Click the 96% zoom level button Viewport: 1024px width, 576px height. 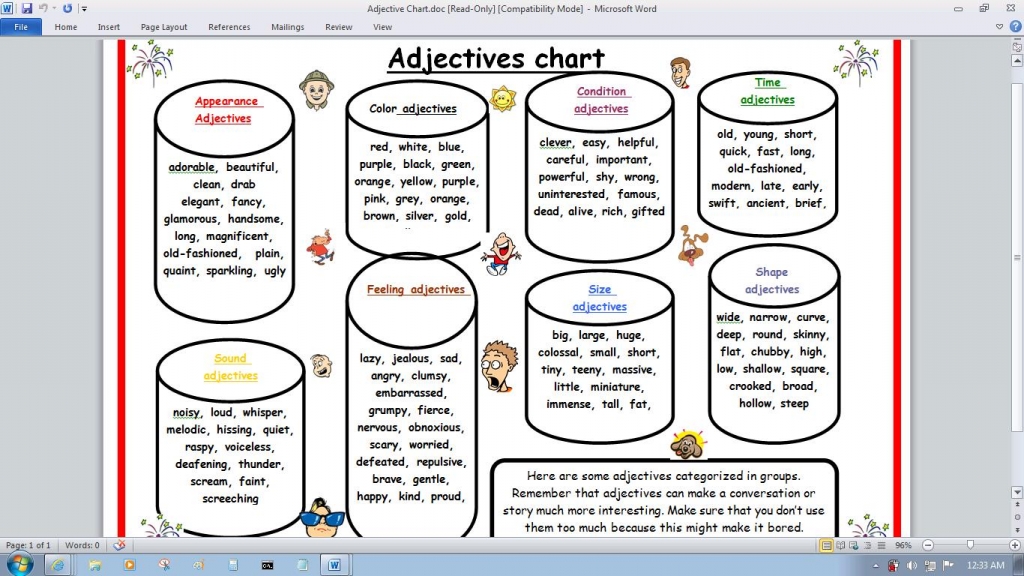(903, 545)
